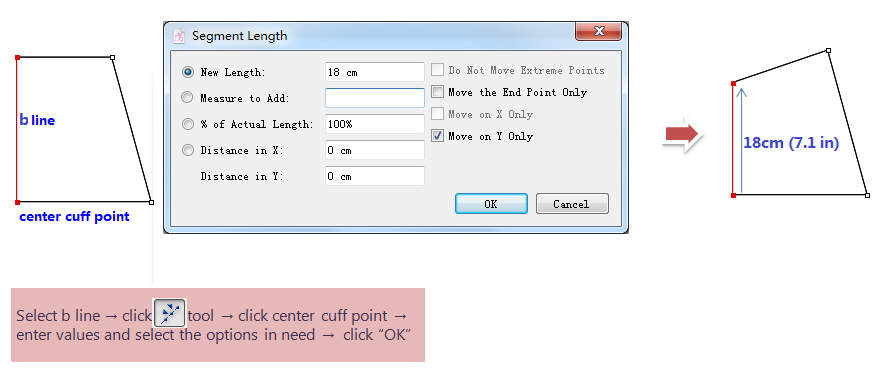The image size is (882, 373).
Task: Choose the % of Actual Length option
Action: (x=187, y=124)
